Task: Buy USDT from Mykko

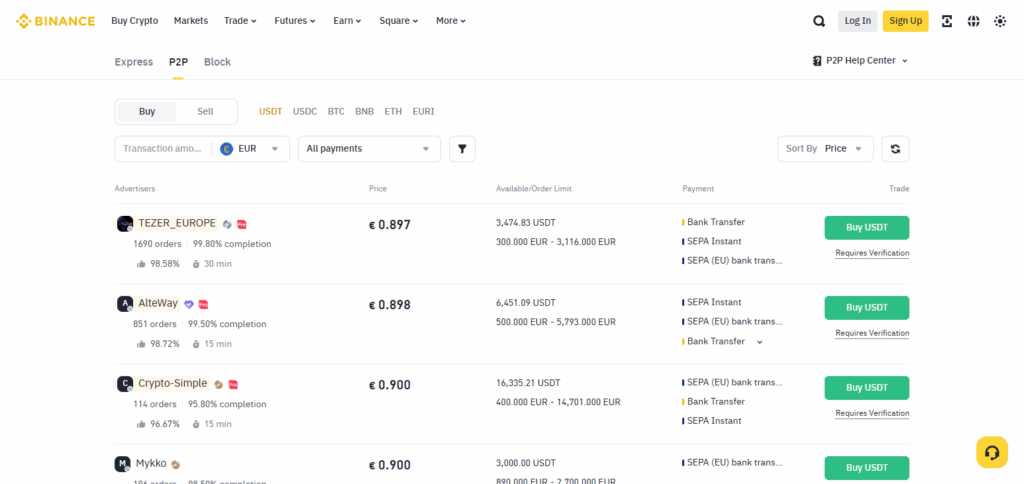Action: pyautogui.click(x=867, y=468)
